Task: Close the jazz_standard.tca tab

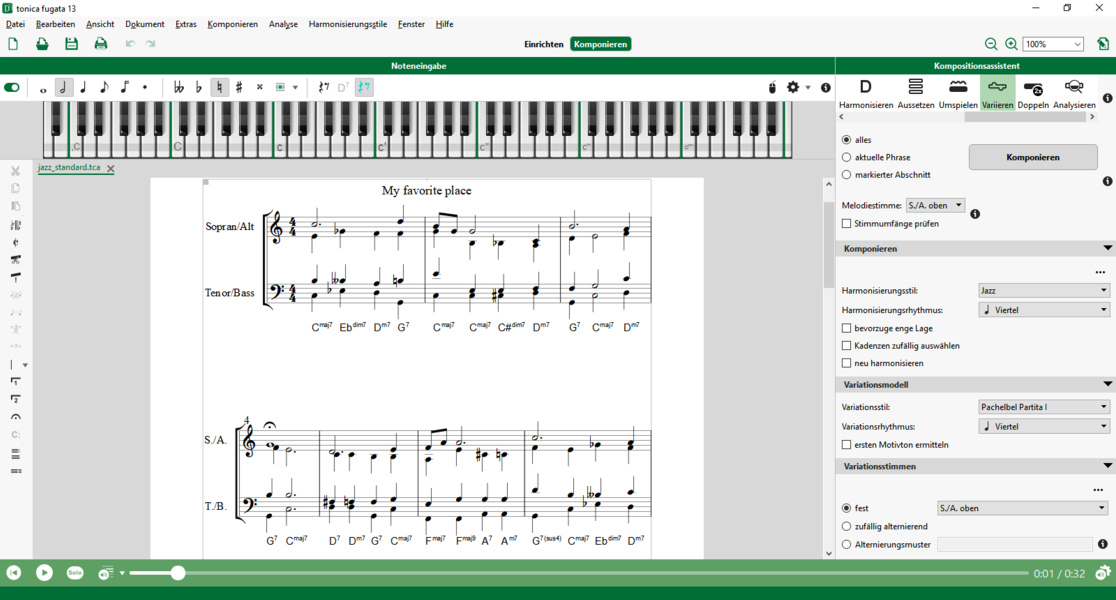Action: coord(110,168)
